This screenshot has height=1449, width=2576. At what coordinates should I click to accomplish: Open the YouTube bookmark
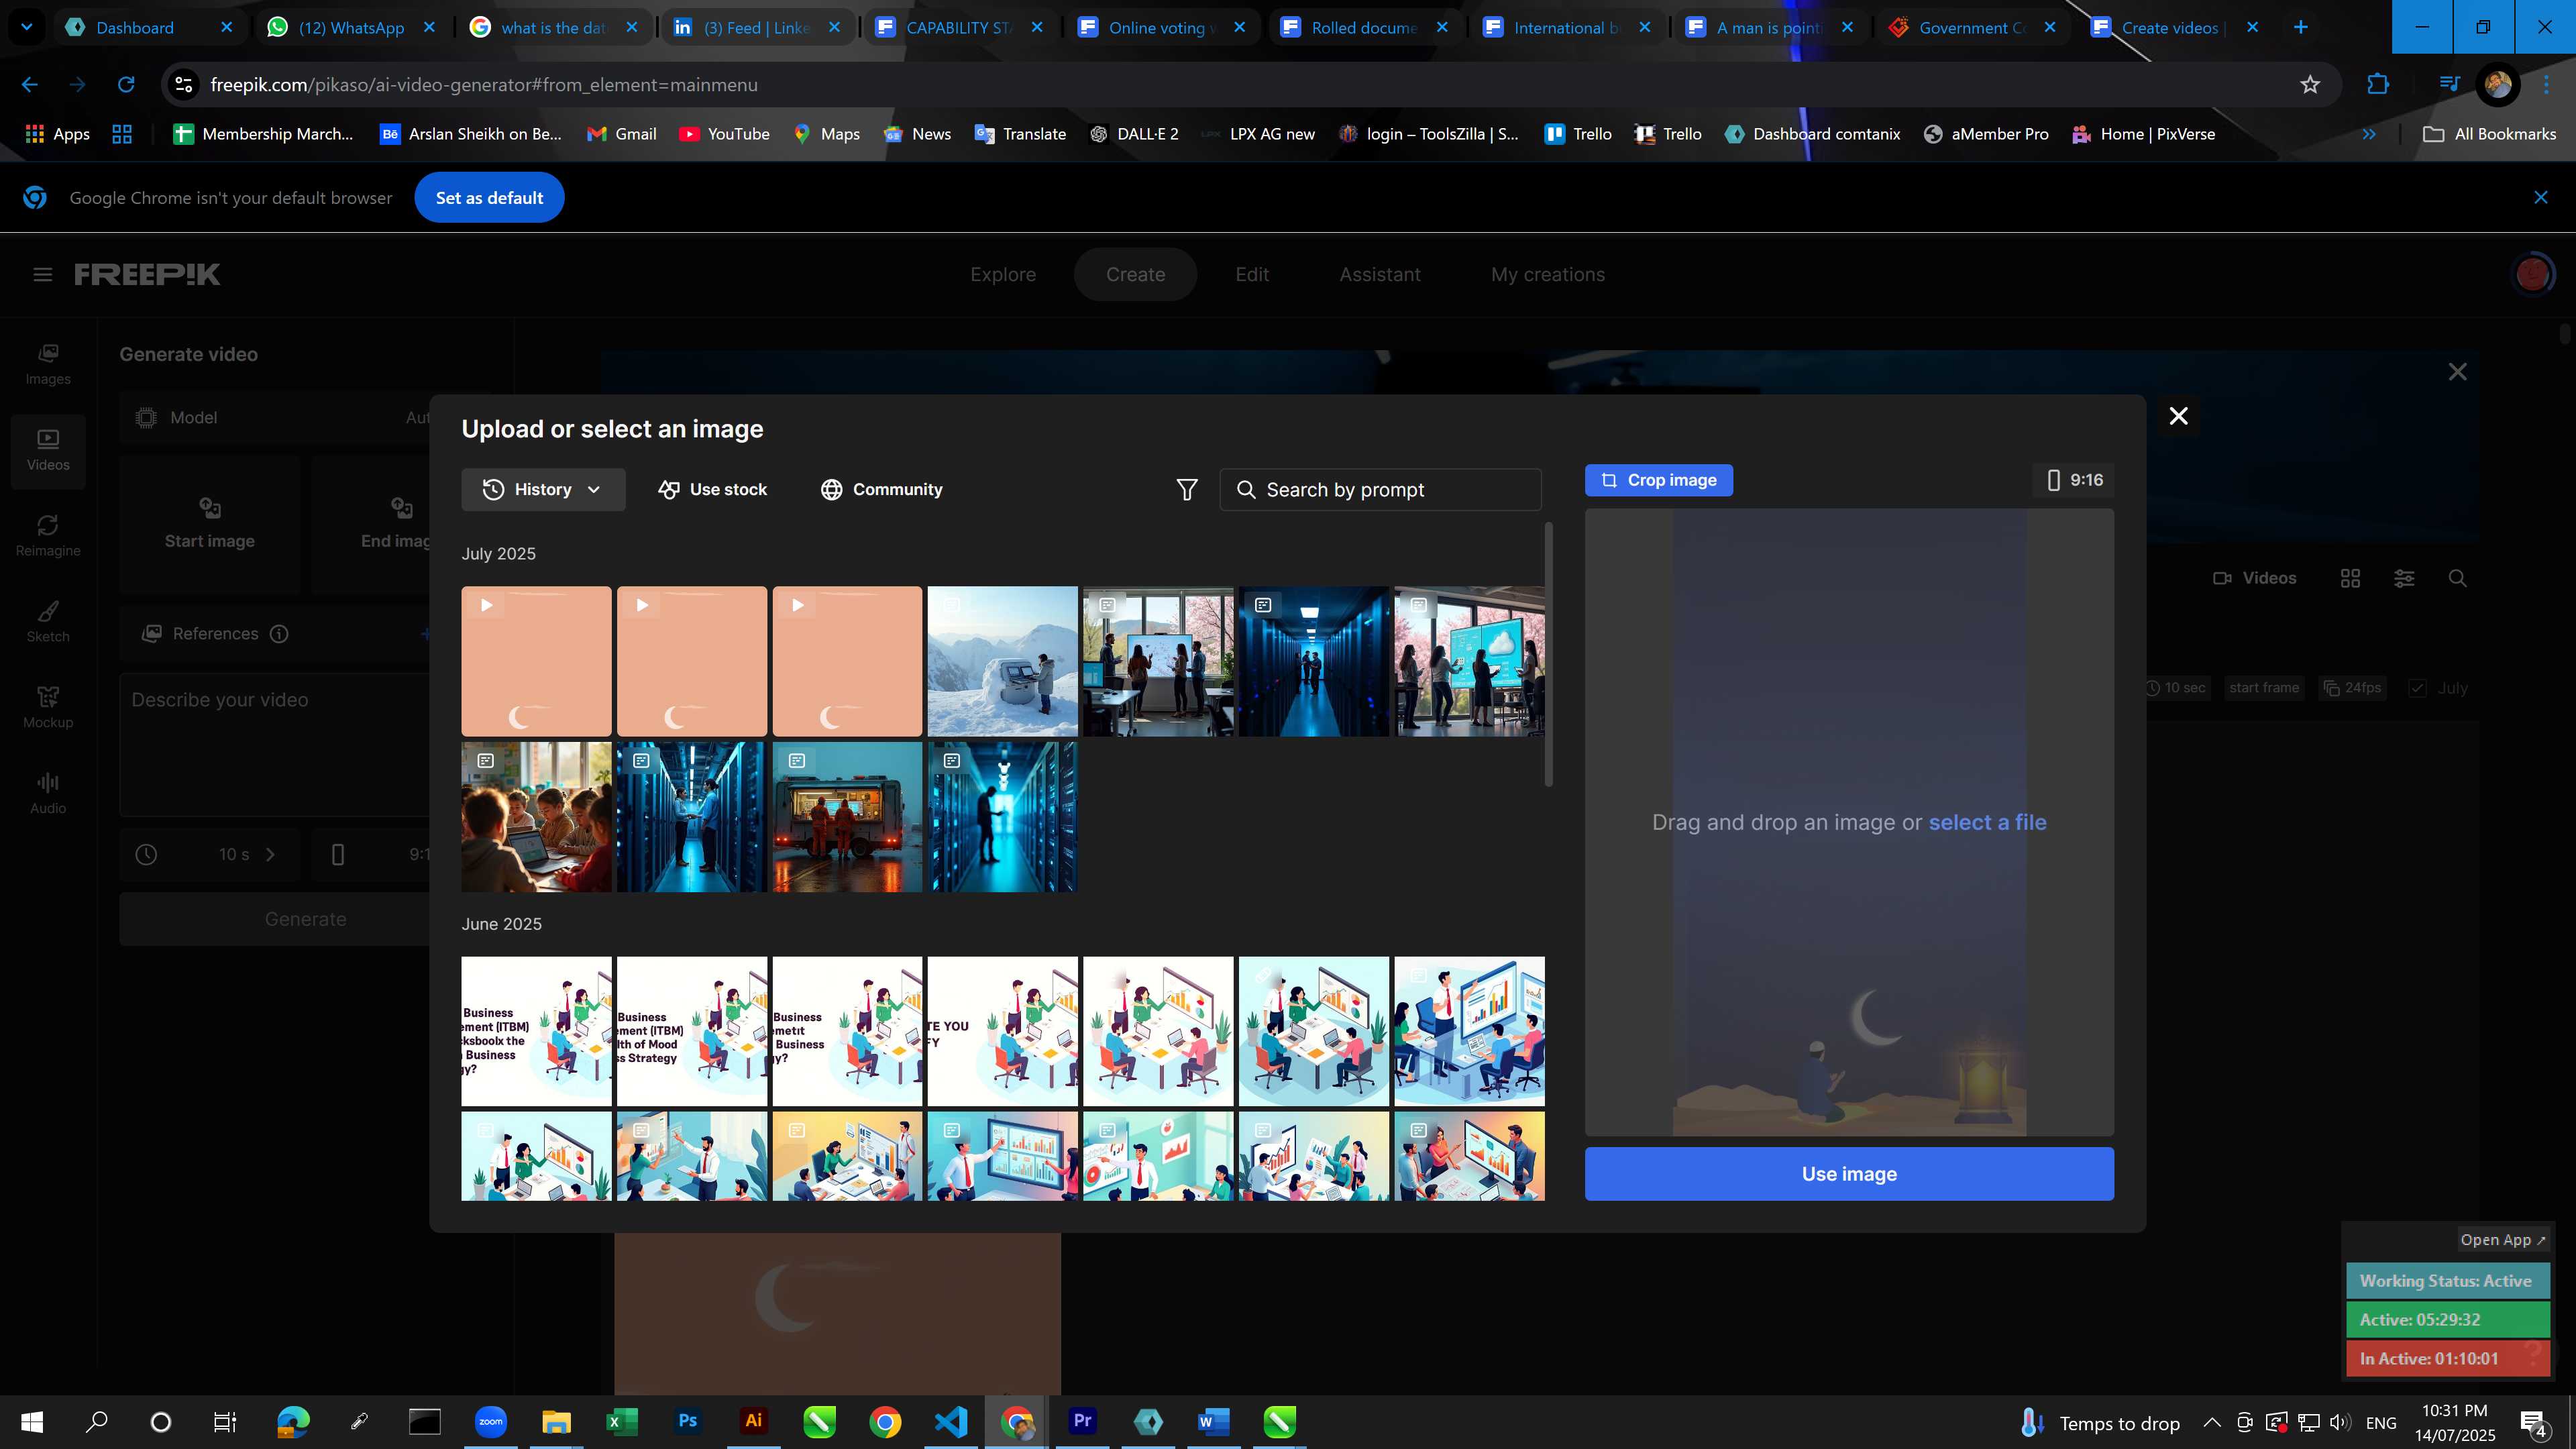724,134
